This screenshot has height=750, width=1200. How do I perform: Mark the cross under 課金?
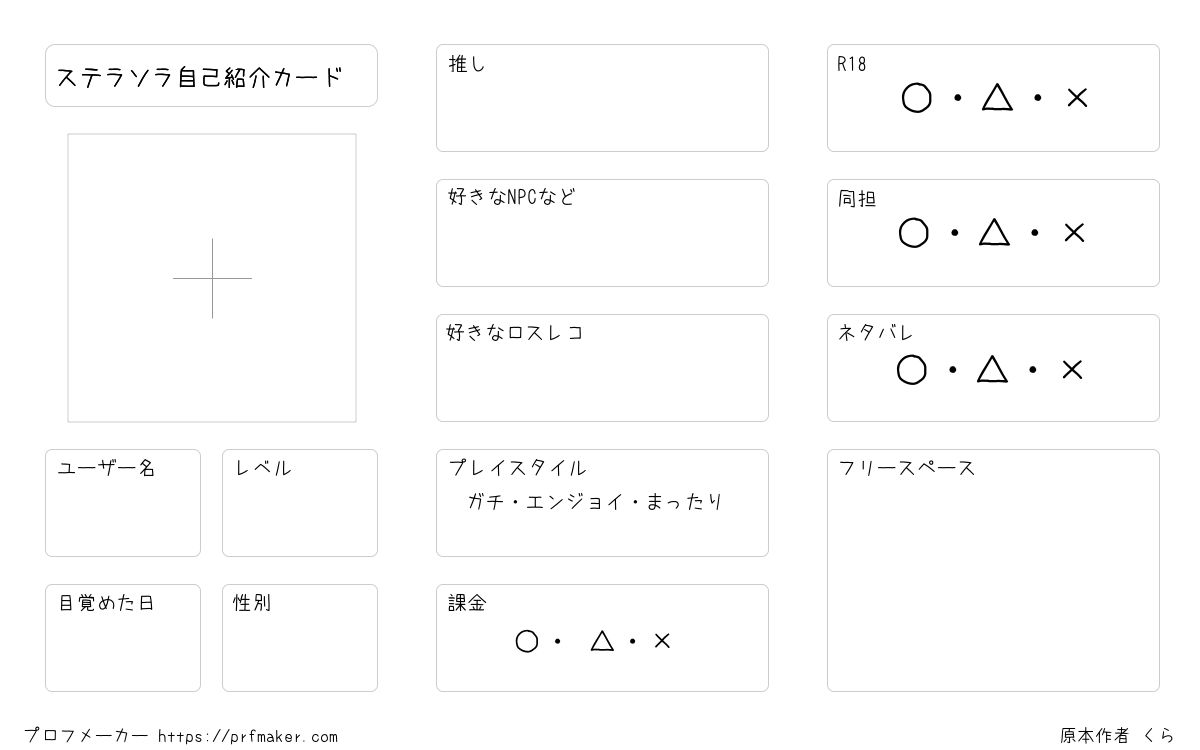coord(662,641)
